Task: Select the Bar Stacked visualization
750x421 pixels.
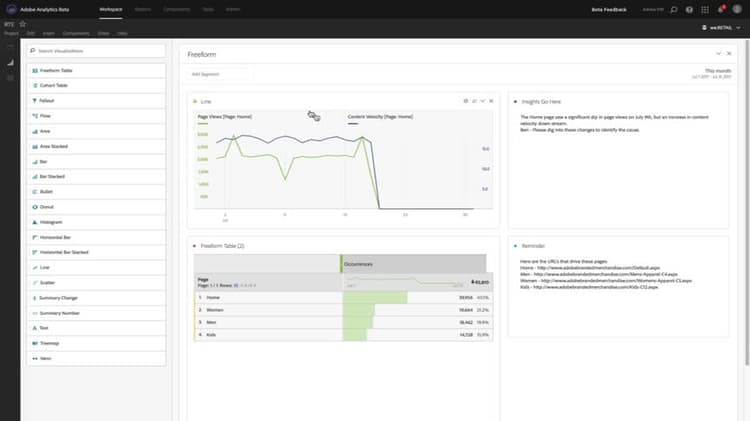Action: coord(97,177)
